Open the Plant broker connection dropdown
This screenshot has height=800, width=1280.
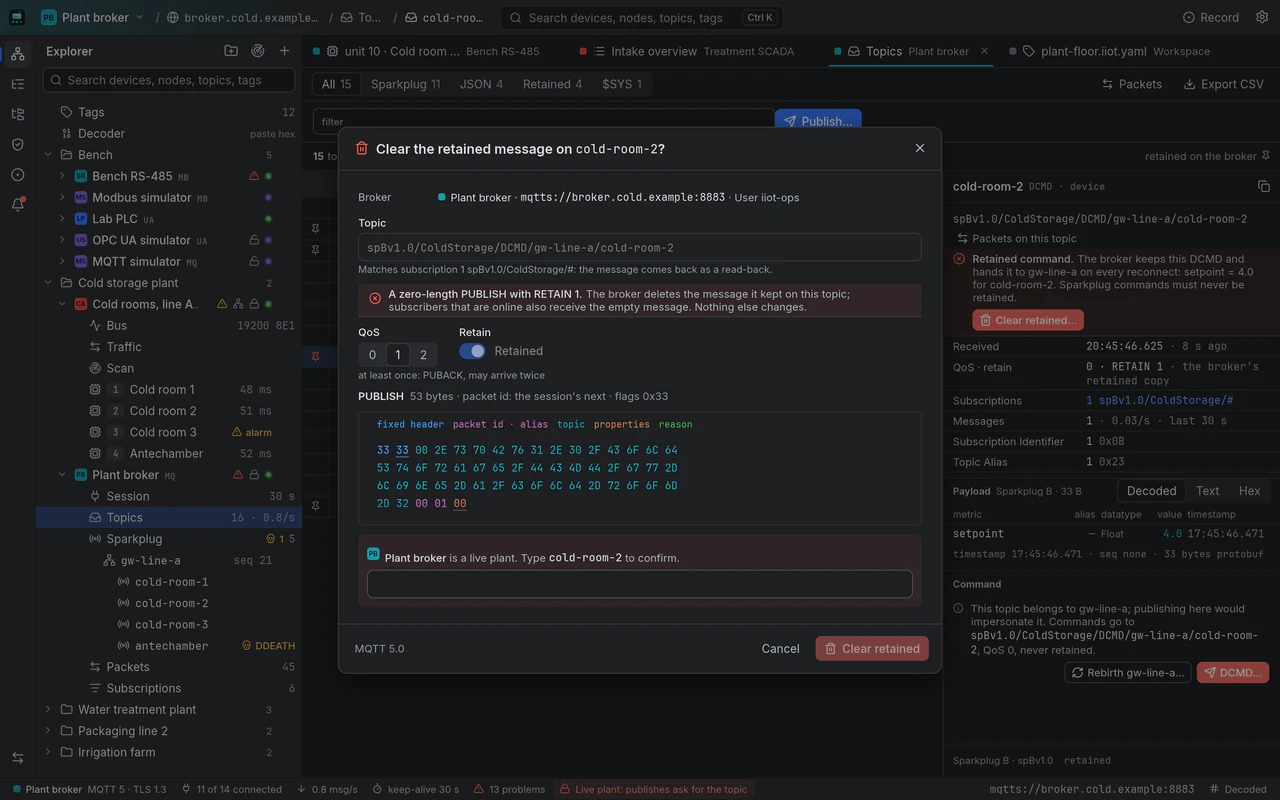pos(92,17)
